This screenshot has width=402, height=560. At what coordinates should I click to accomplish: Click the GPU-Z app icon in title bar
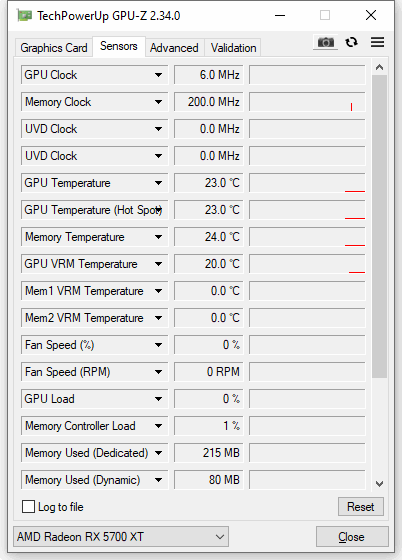[x=24, y=15]
